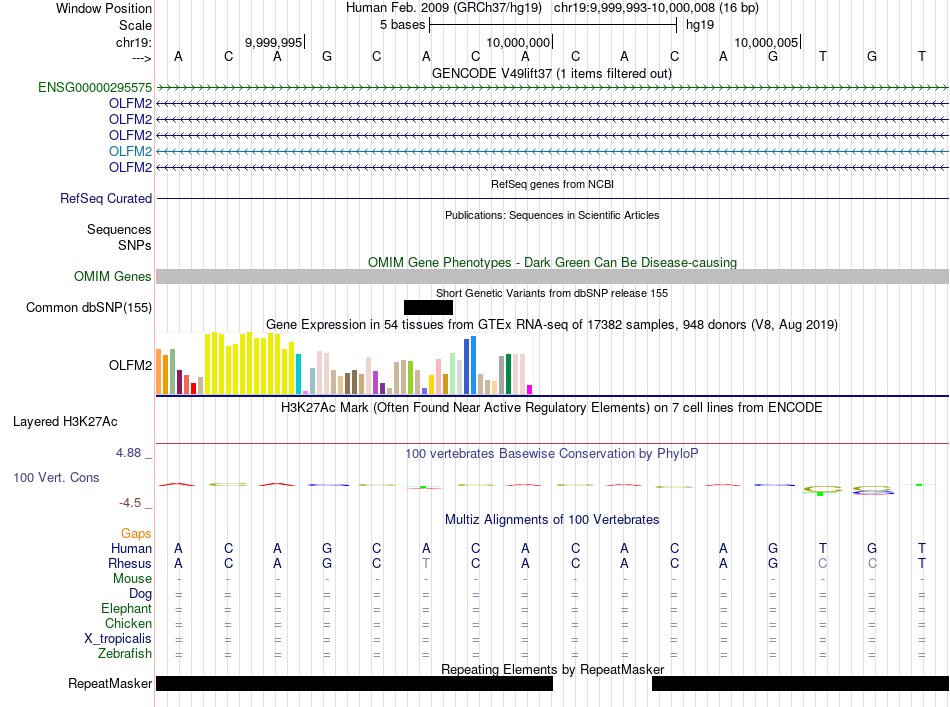Viewport: 950px width, 707px height.
Task: Click the hg19 label beside scale bar
Action: click(700, 25)
